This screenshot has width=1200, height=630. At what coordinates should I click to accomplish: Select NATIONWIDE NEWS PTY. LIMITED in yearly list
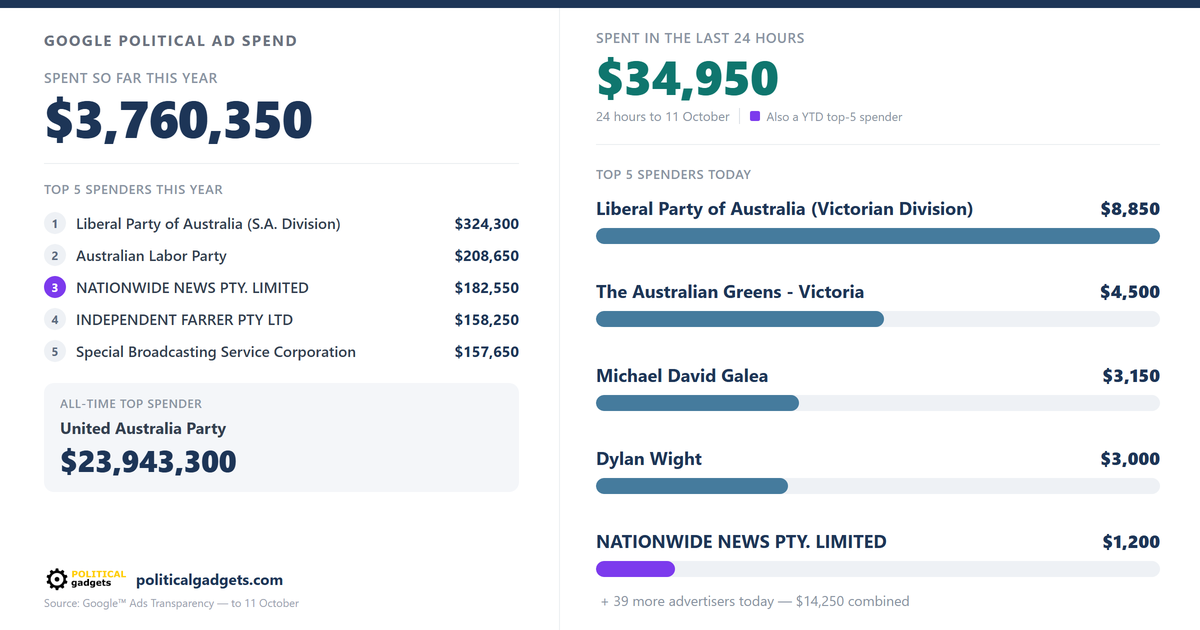192,288
